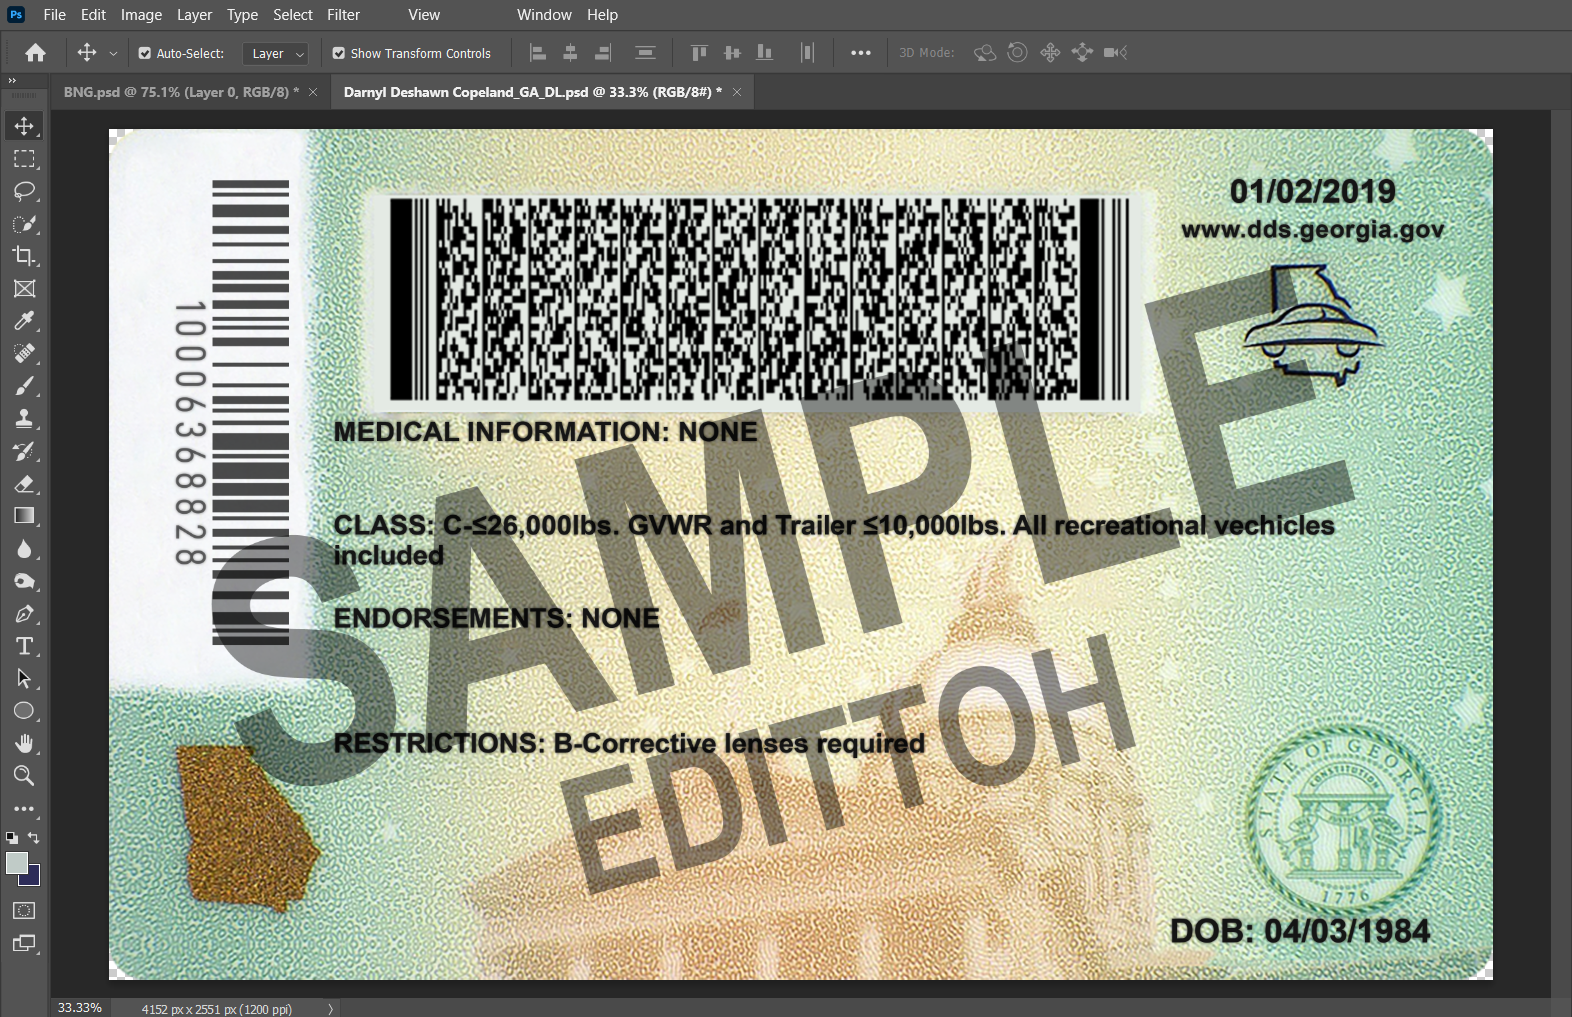Click the 33.33% zoom level field
Image resolution: width=1572 pixels, height=1017 pixels.
click(x=80, y=1008)
